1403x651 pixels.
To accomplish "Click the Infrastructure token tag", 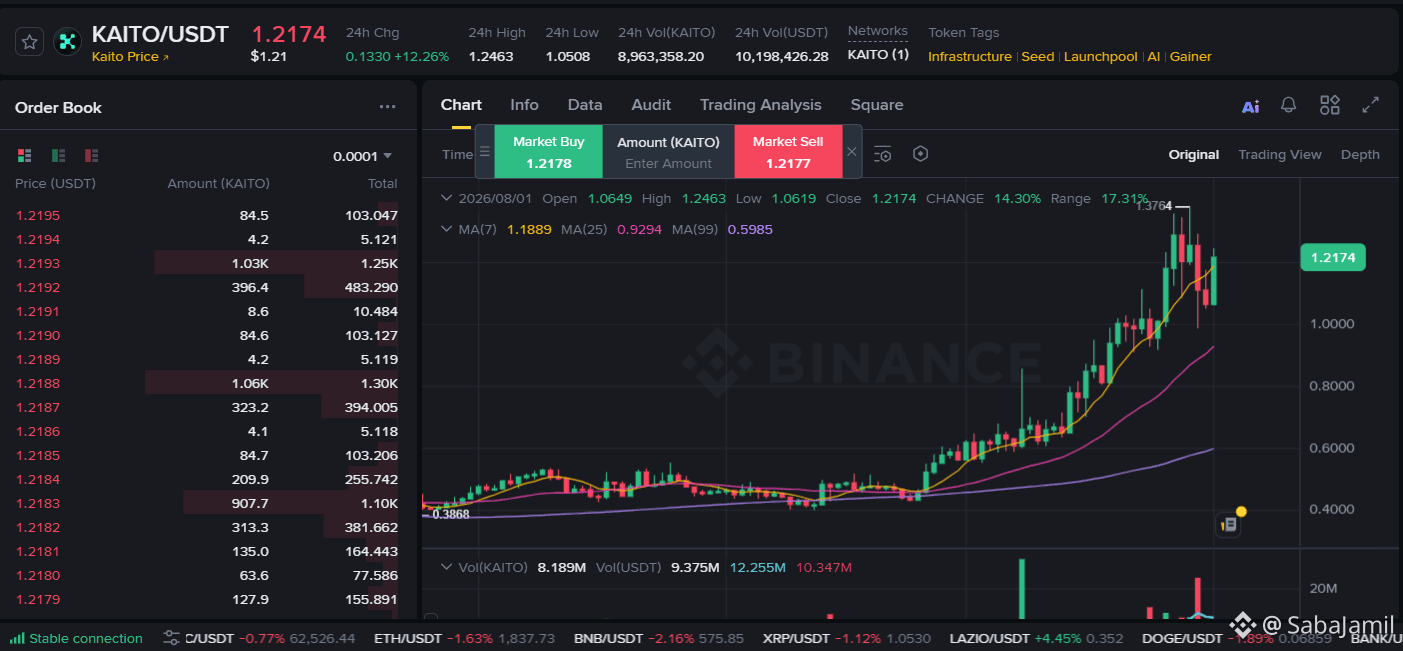I will click(970, 57).
